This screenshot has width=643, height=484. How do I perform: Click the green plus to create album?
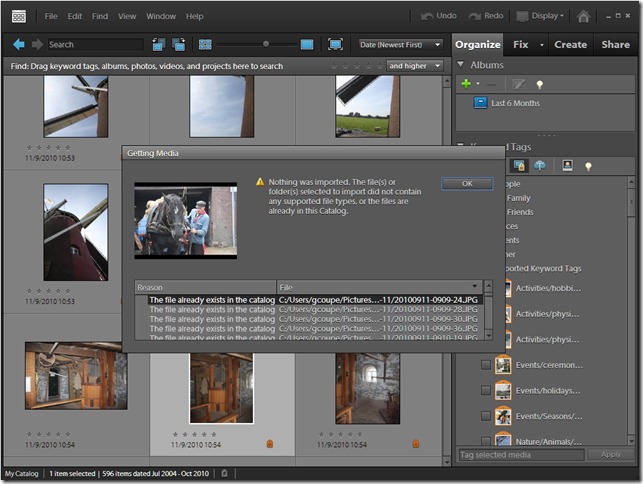(x=466, y=84)
